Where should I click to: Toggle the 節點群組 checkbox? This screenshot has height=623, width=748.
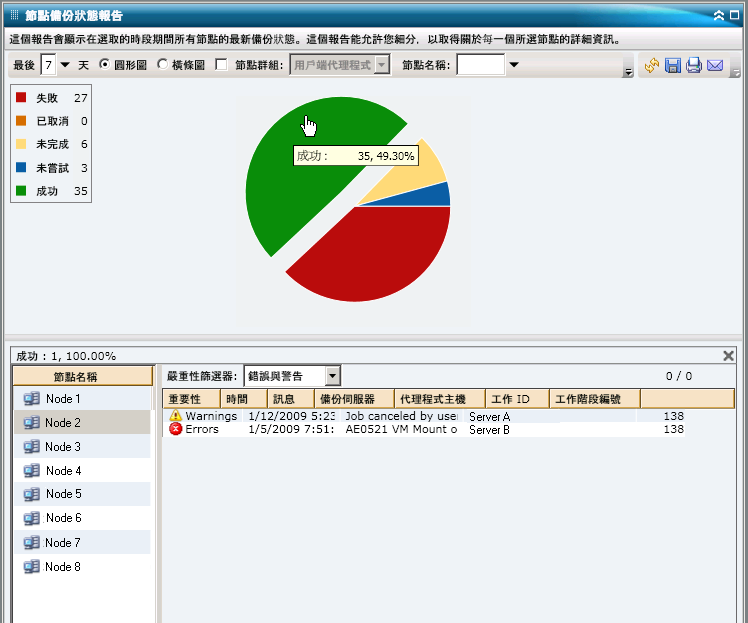(x=221, y=64)
